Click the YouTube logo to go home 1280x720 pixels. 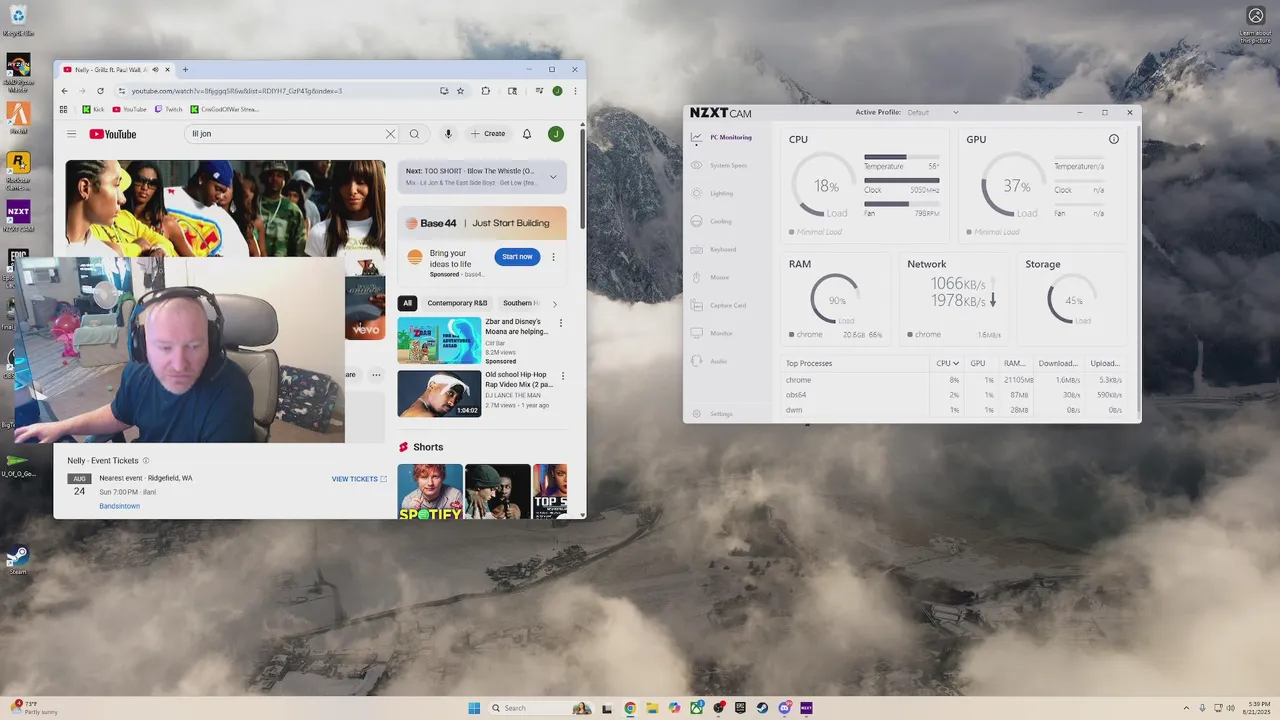tap(112, 134)
